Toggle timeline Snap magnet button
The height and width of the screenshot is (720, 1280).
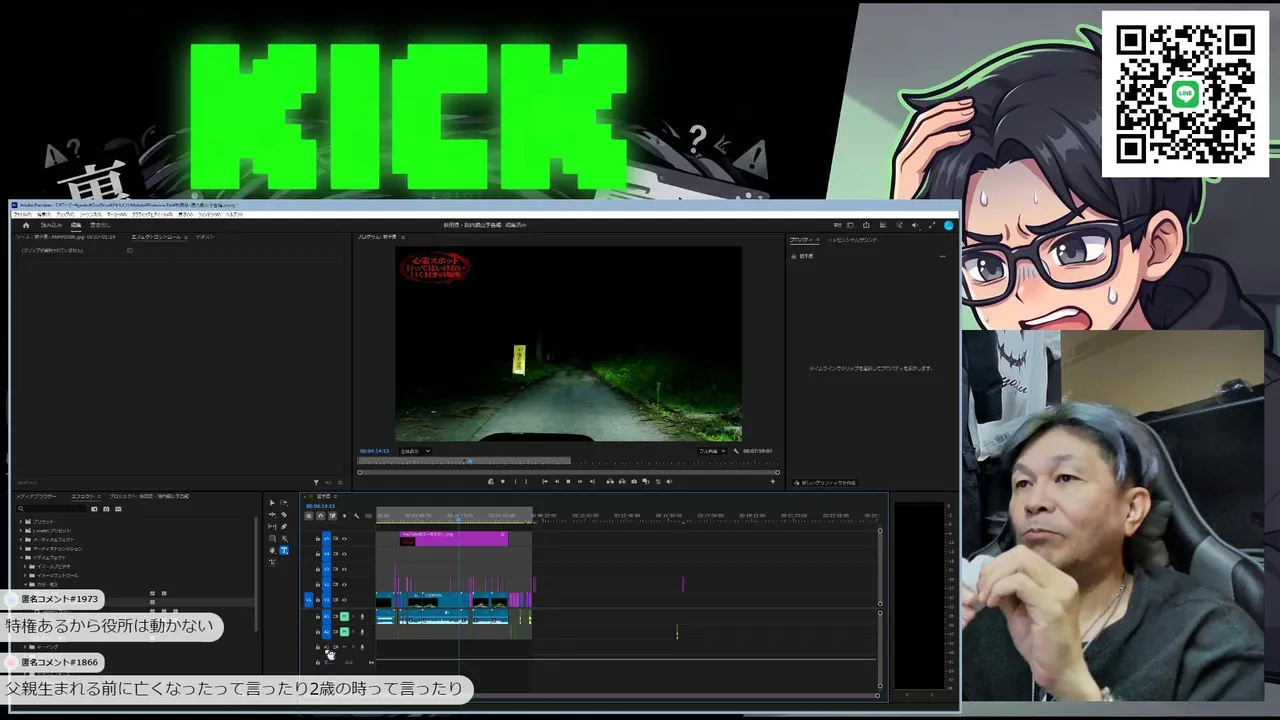321,516
